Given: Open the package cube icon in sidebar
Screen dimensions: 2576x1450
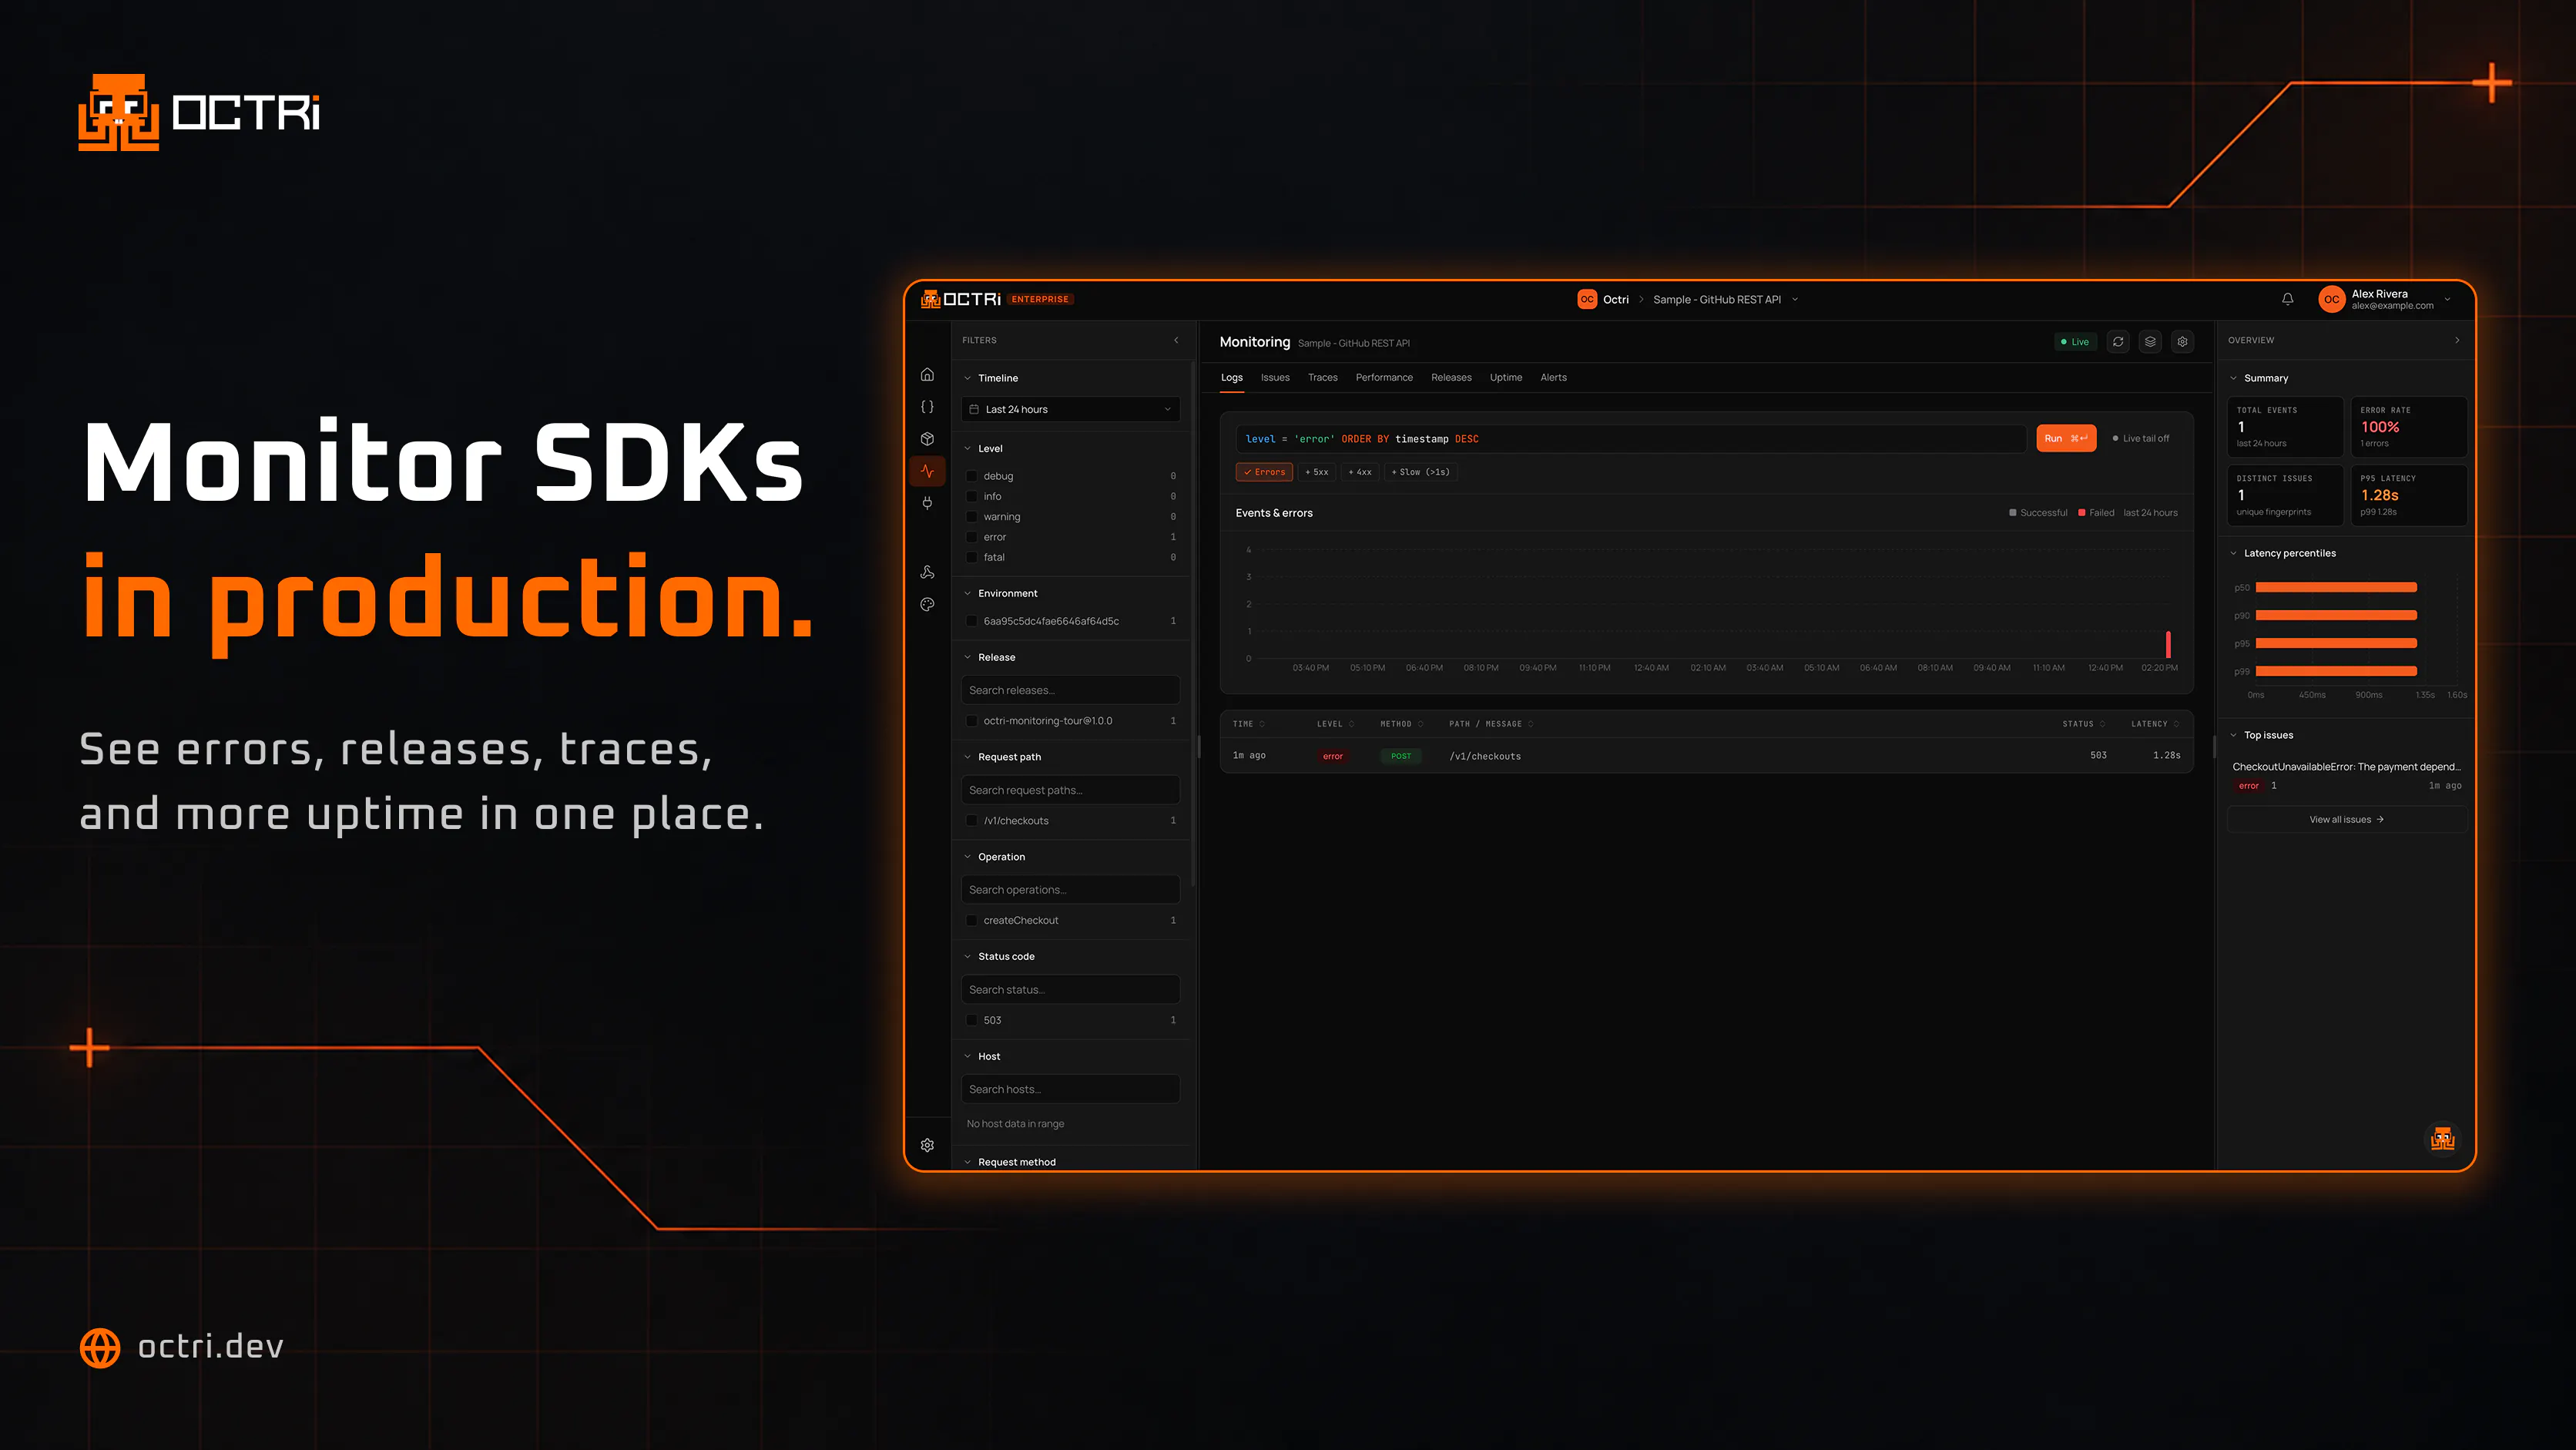Looking at the screenshot, I should (x=927, y=438).
